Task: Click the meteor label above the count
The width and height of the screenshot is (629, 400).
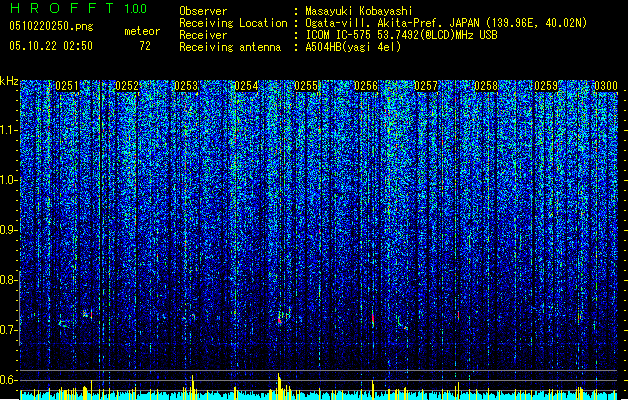Action: [142, 31]
